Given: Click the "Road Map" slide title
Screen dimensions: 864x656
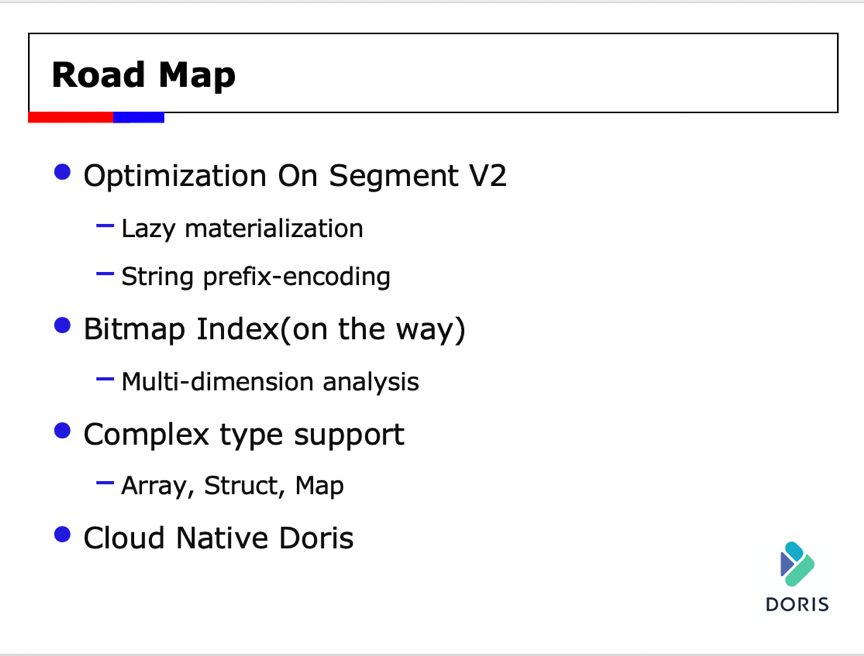Looking at the screenshot, I should click(143, 75).
